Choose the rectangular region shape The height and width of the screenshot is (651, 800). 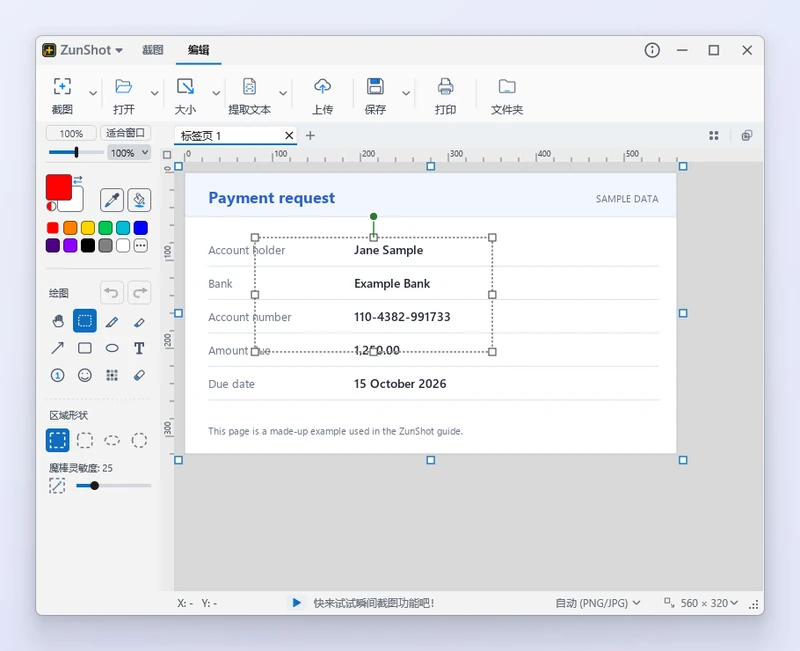click(x=58, y=440)
